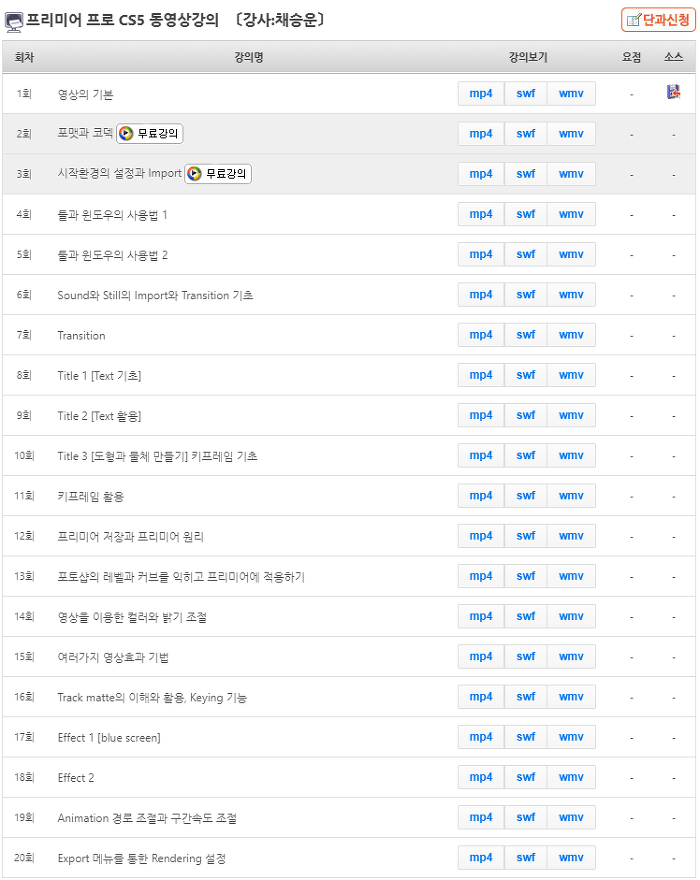
Task: Play the 무료강의 free lecture for lesson 2
Action: click(x=149, y=134)
